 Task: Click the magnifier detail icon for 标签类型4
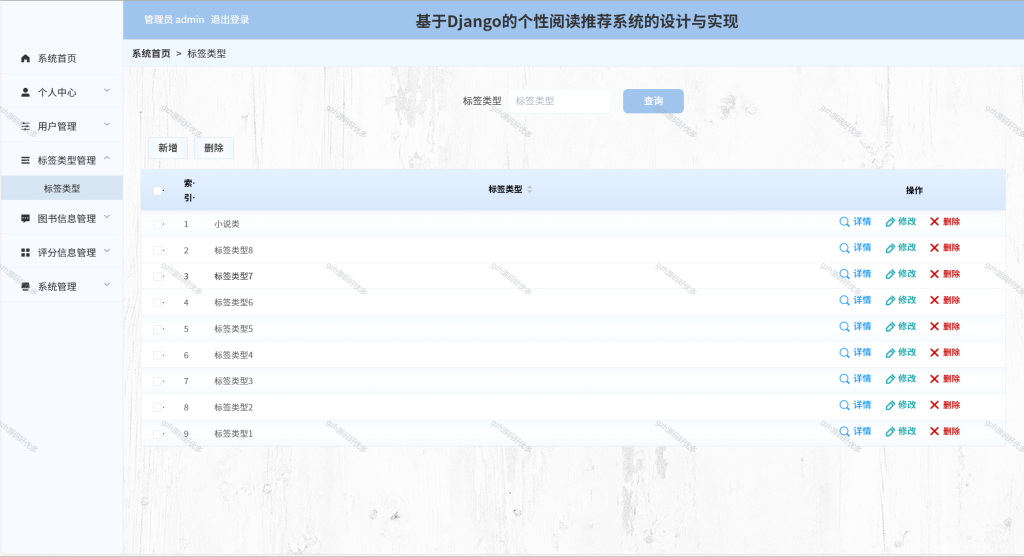[x=844, y=353]
